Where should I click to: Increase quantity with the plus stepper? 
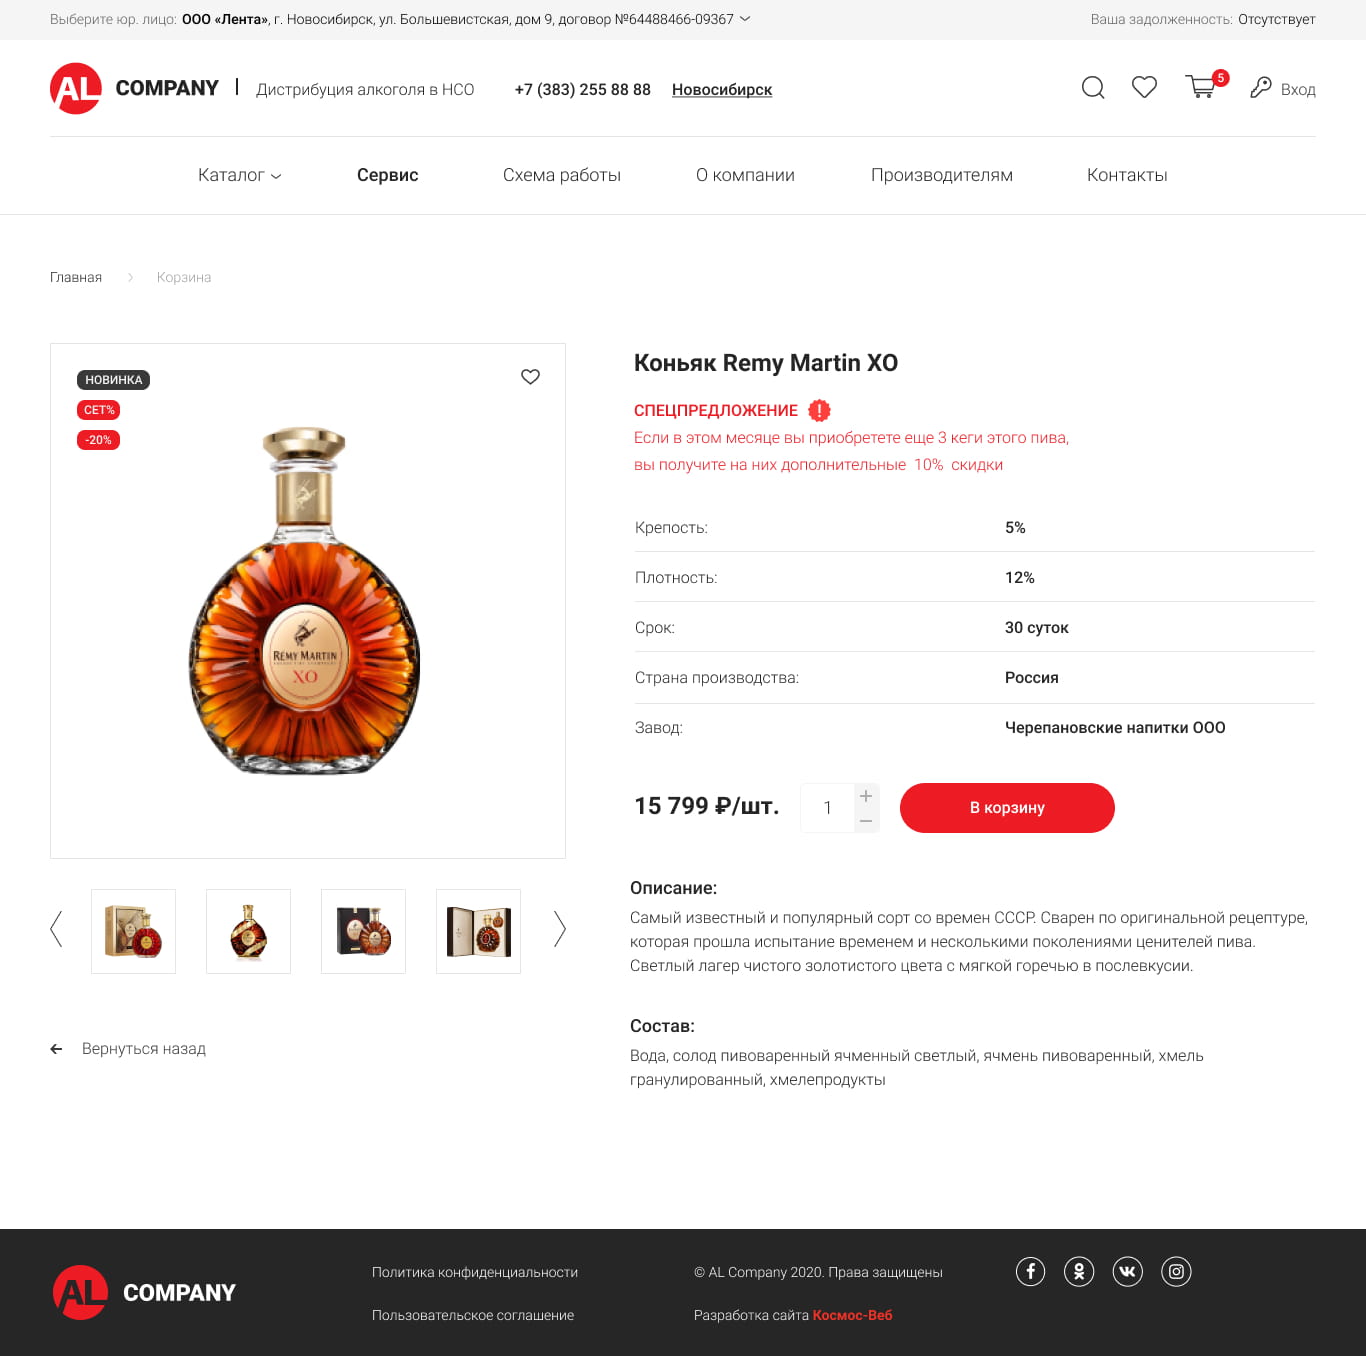(866, 796)
